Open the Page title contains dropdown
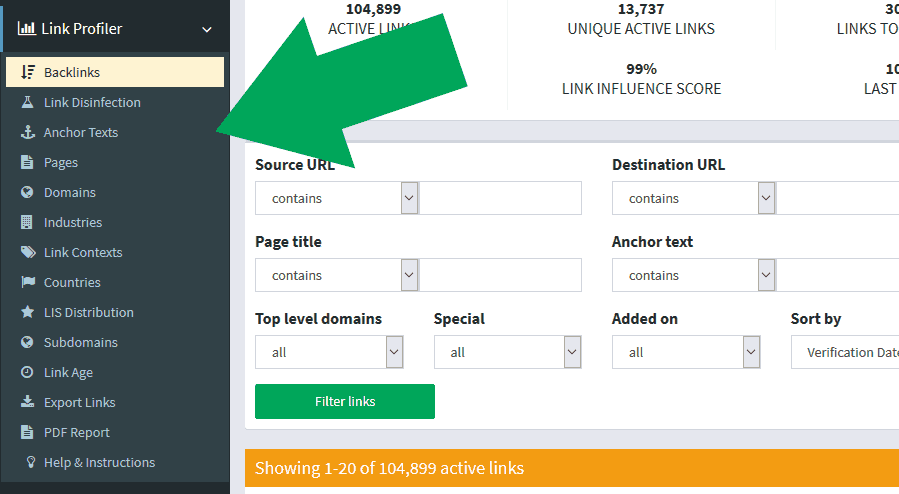 [x=337, y=275]
